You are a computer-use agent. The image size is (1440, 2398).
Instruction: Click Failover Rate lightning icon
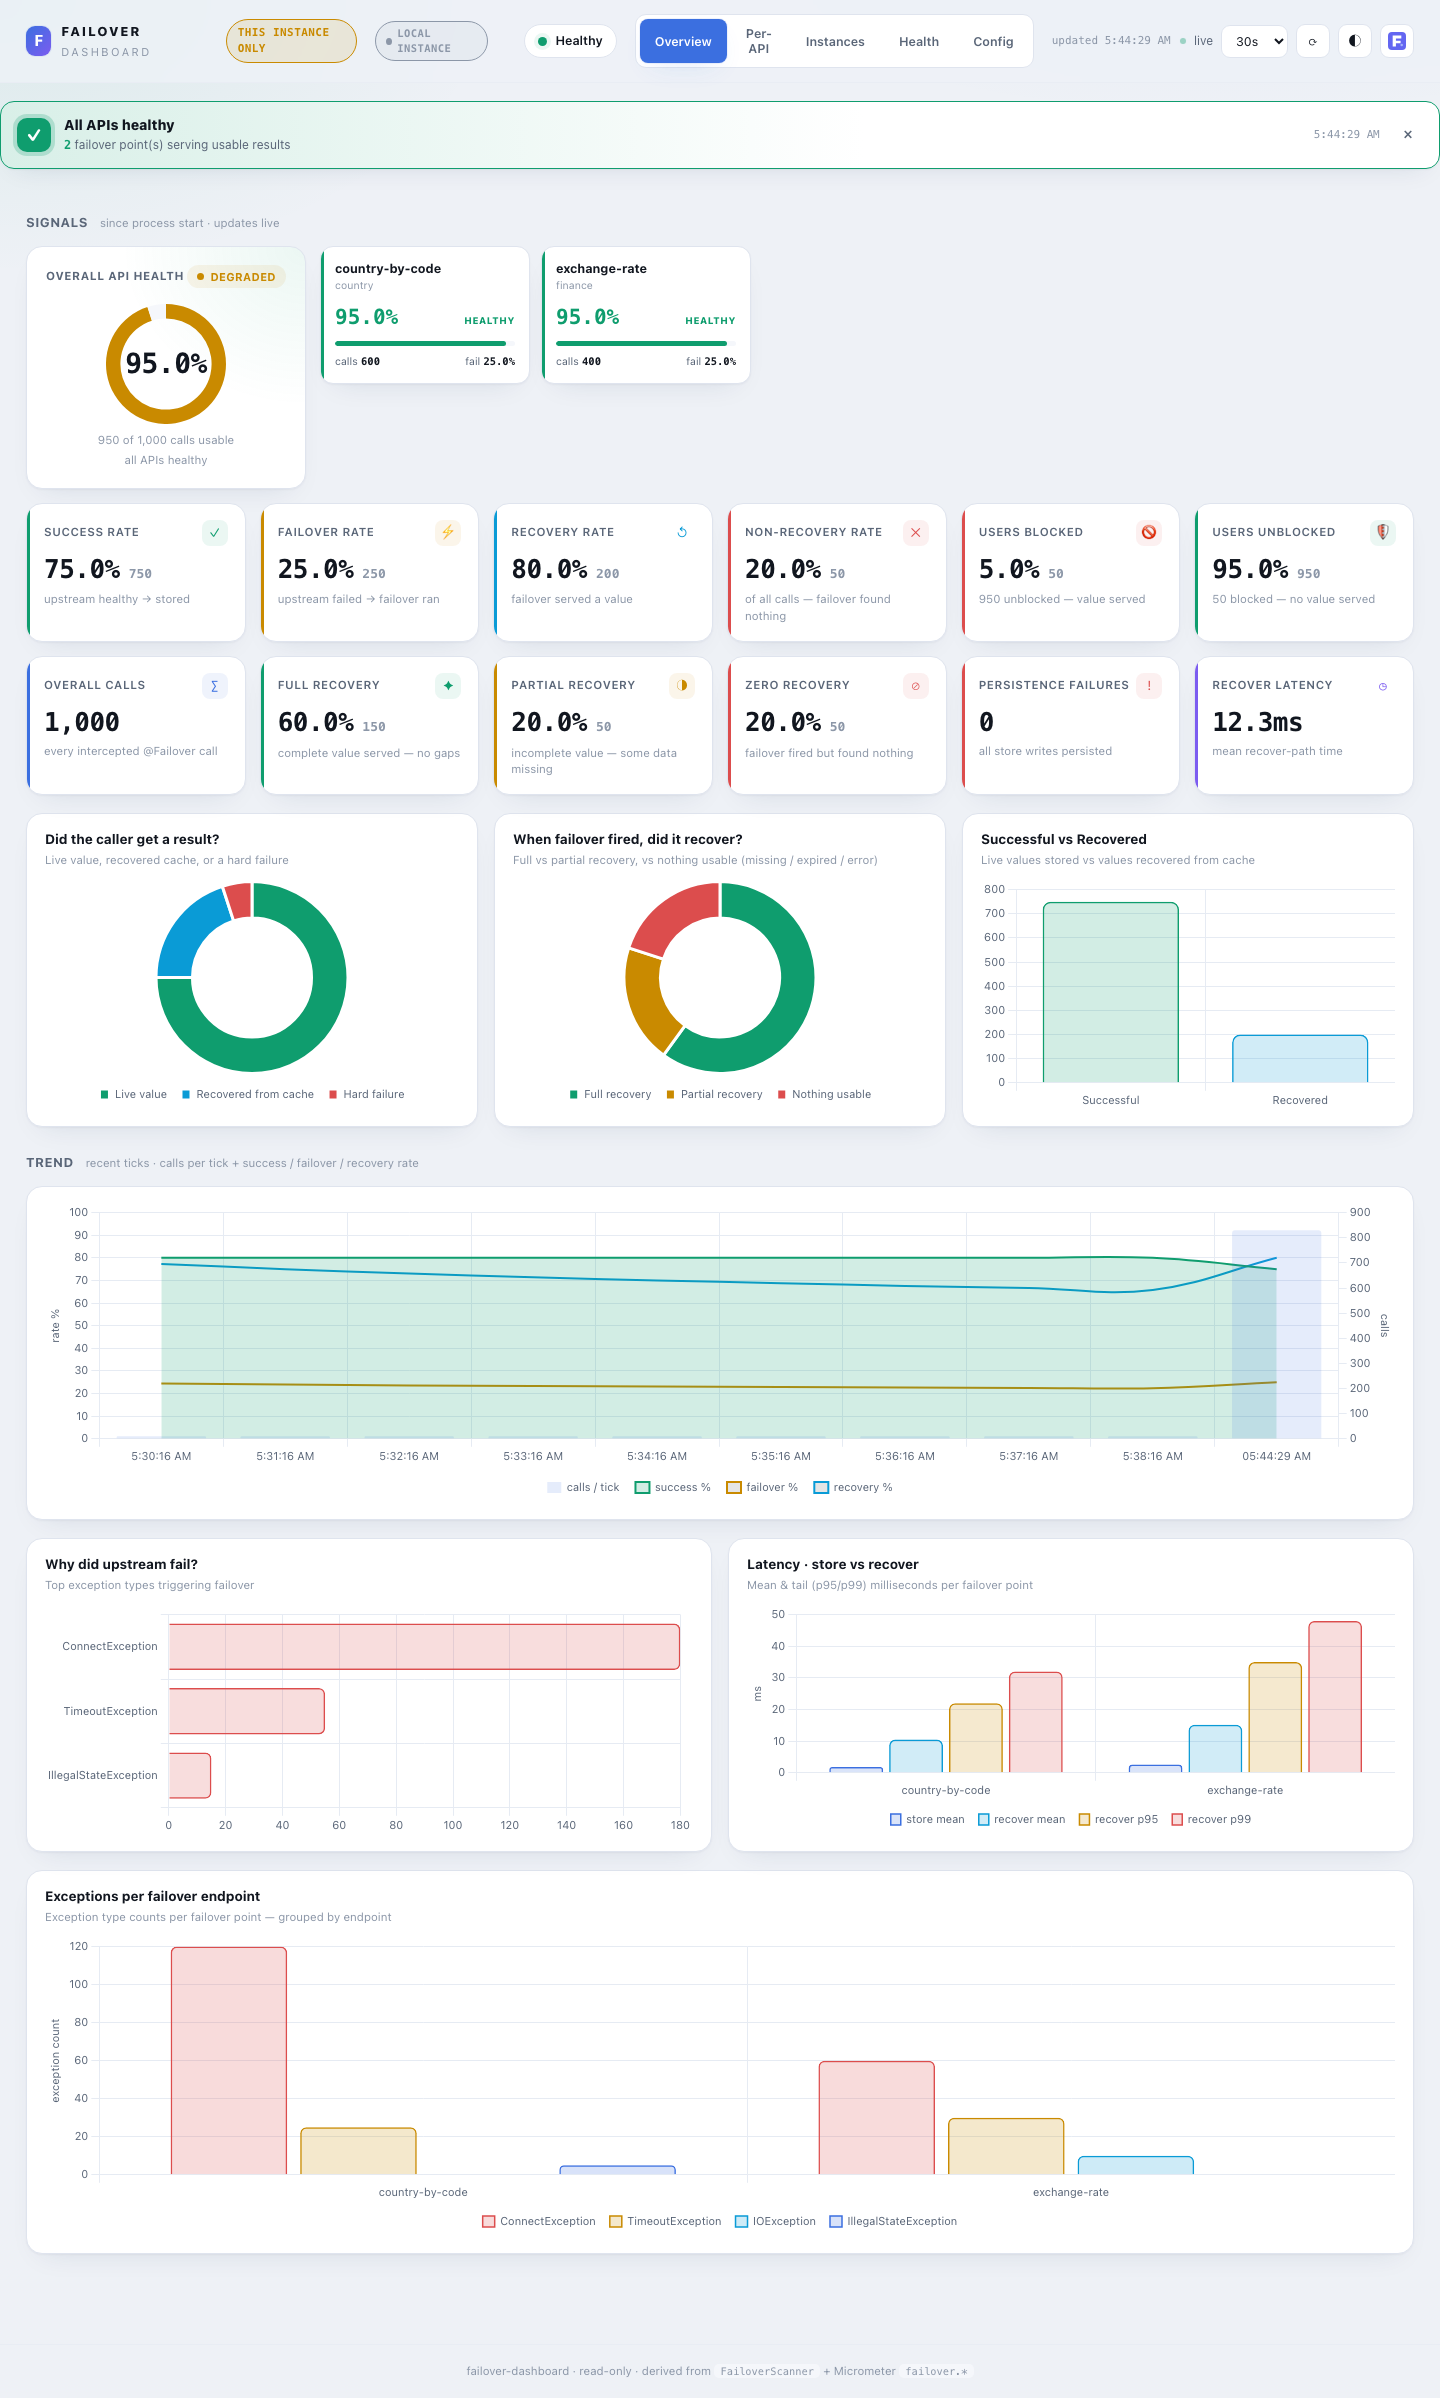tap(448, 533)
